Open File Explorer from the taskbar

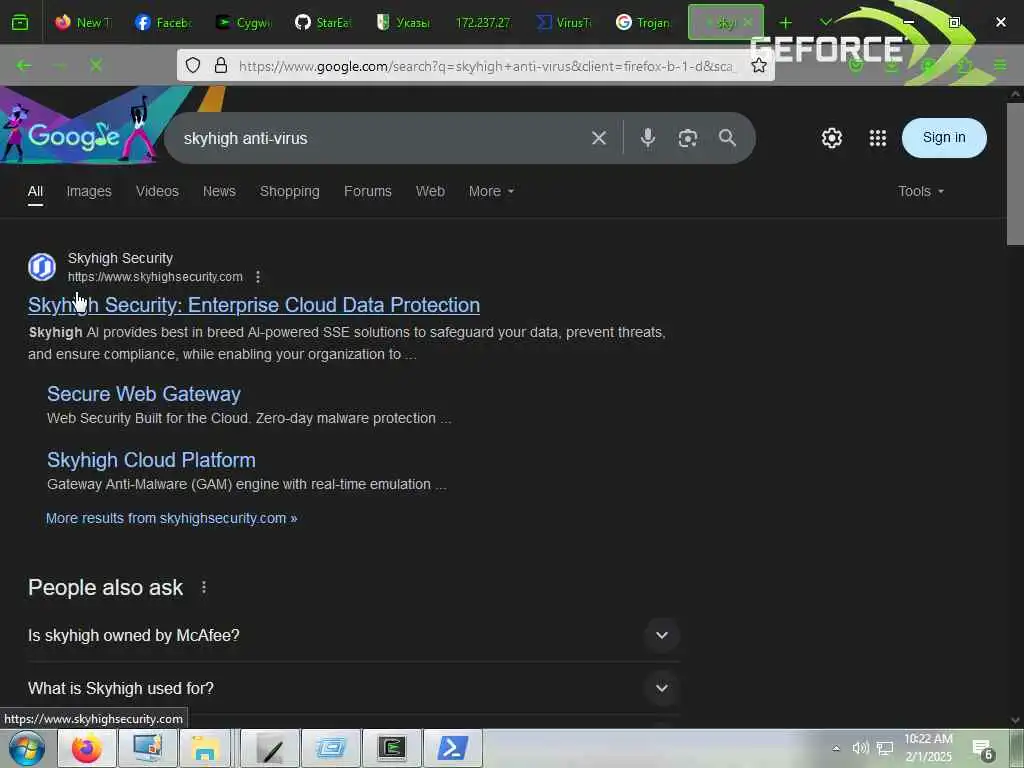pyautogui.click(x=204, y=748)
